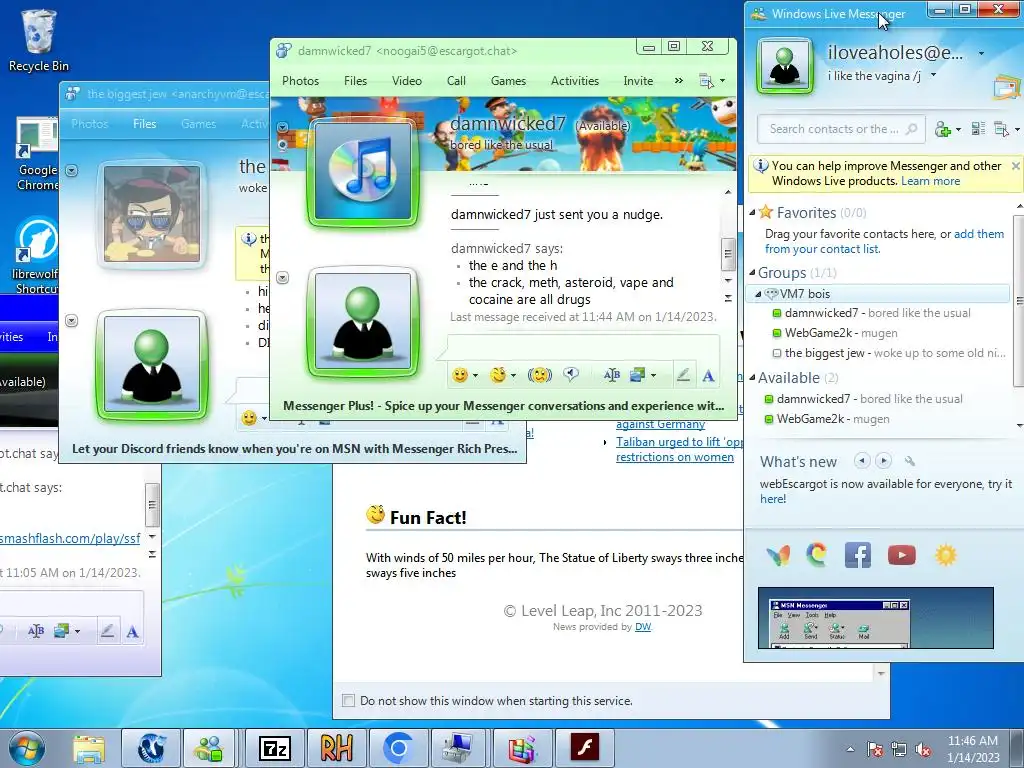Image resolution: width=1024 pixels, height=768 pixels.
Task: Open personal message dropdown 'i like the vagina /j'
Action: point(933,75)
